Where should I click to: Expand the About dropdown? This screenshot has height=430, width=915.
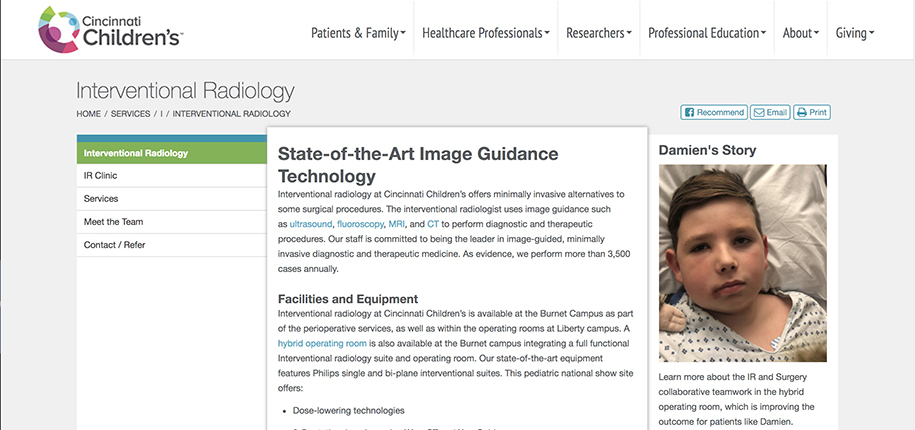[802, 33]
